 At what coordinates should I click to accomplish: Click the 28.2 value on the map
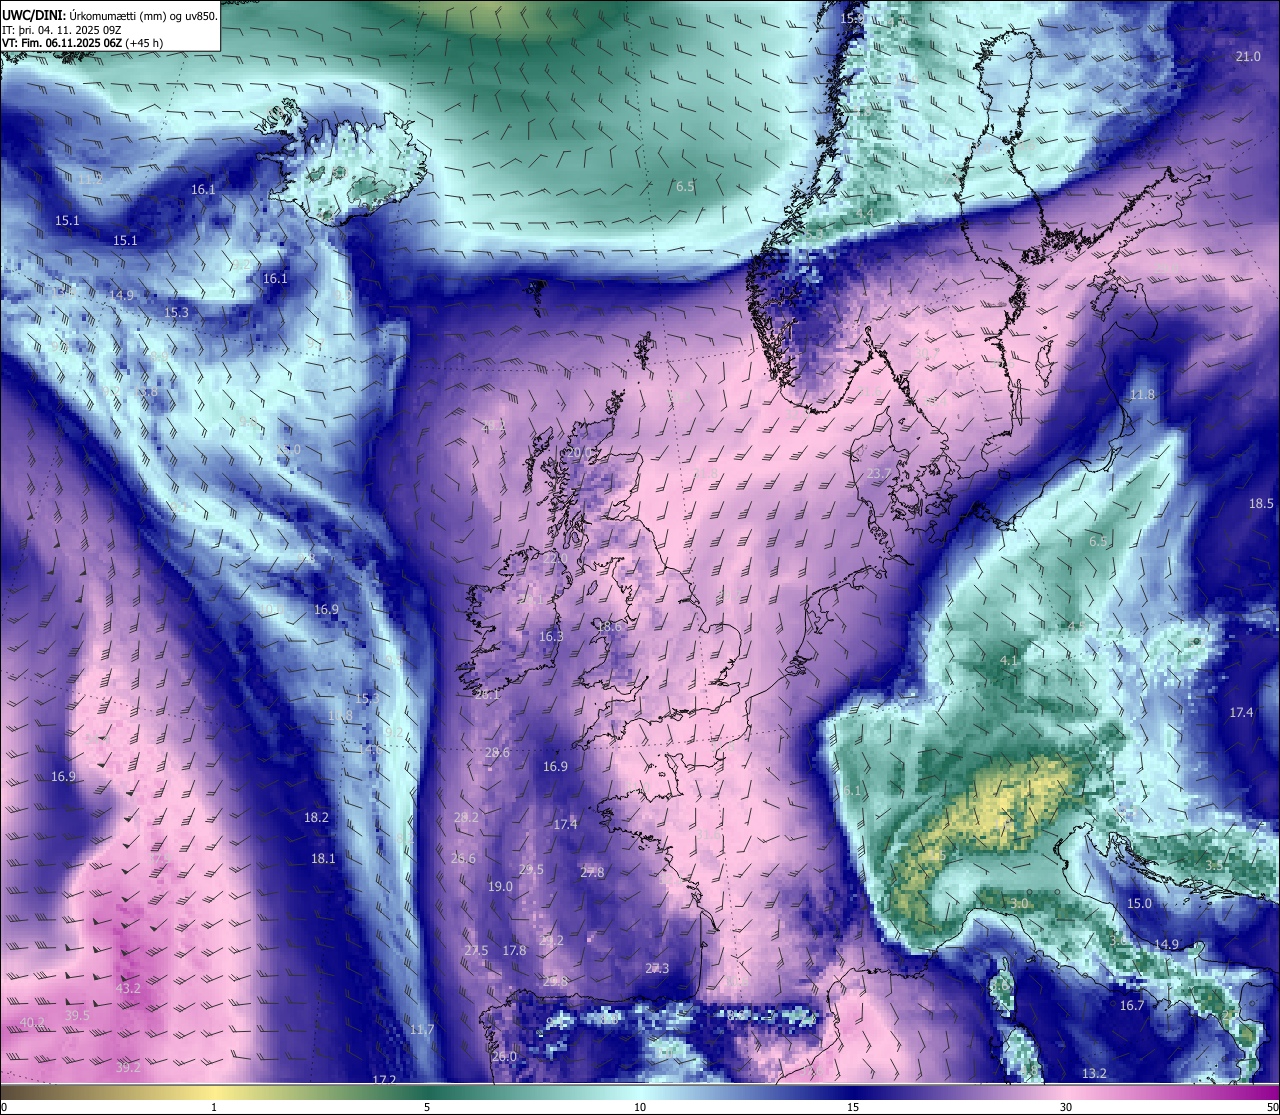point(466,817)
